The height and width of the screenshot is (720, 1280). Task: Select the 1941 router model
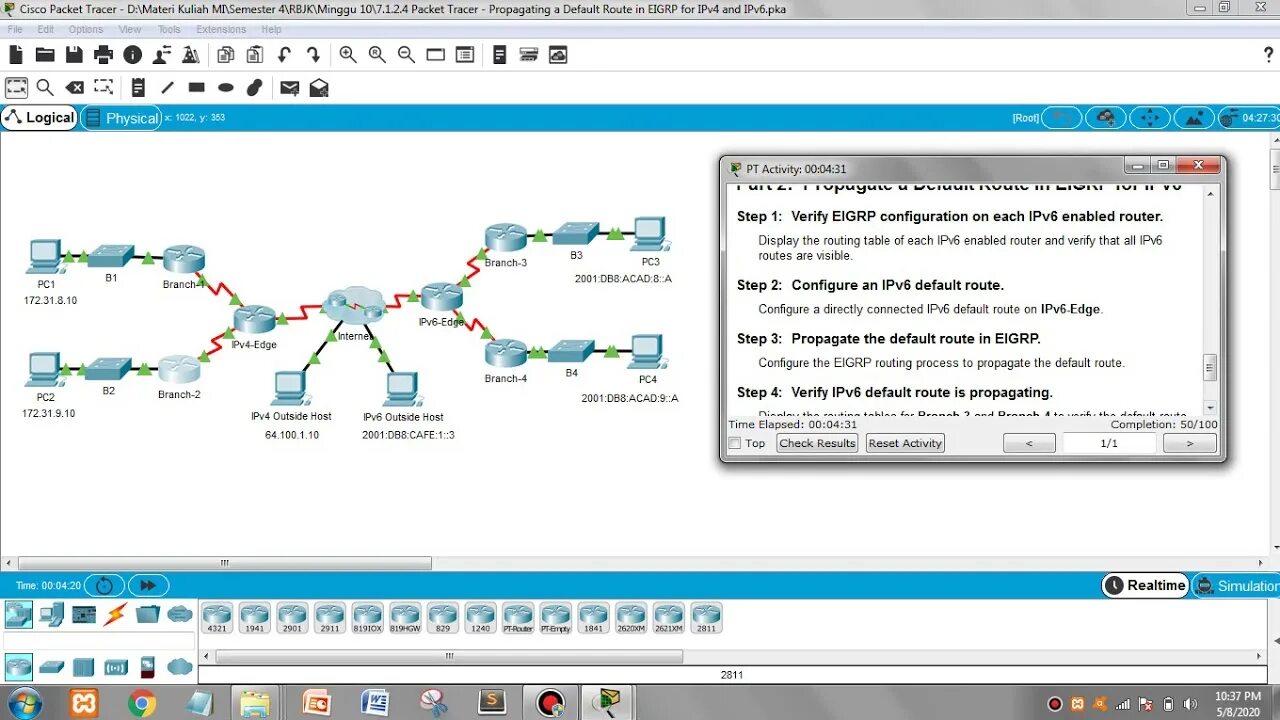pos(255,617)
